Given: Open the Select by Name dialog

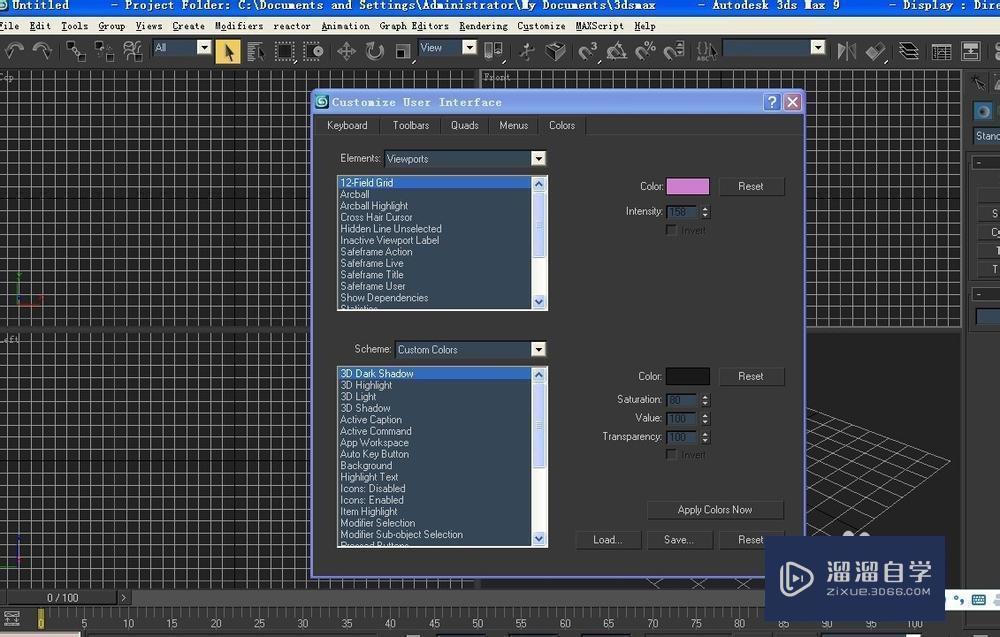Looking at the screenshot, I should pyautogui.click(x=256, y=49).
